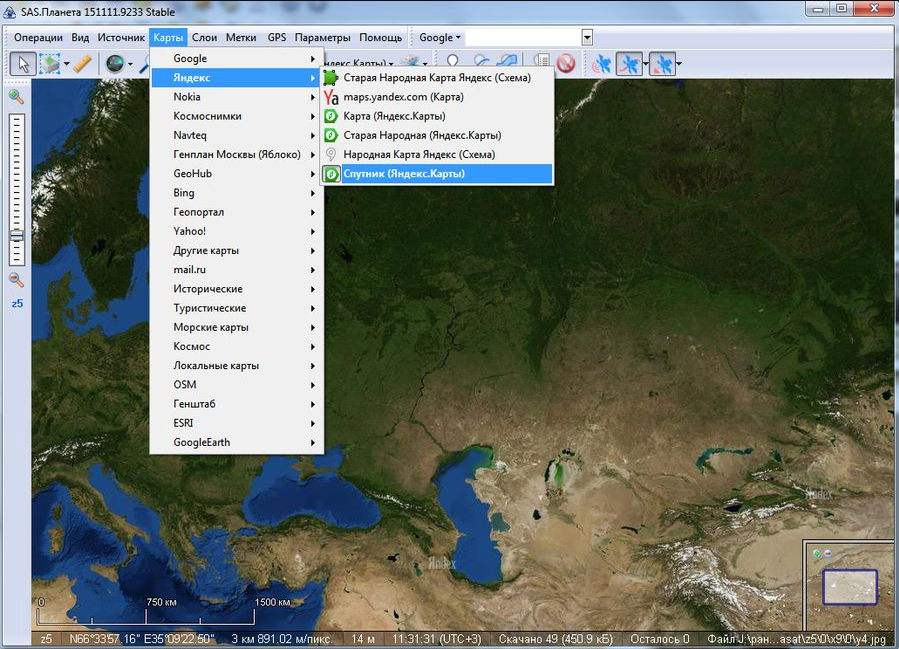This screenshot has width=899, height=649.
Task: Open the Операции menu
Action: click(38, 37)
